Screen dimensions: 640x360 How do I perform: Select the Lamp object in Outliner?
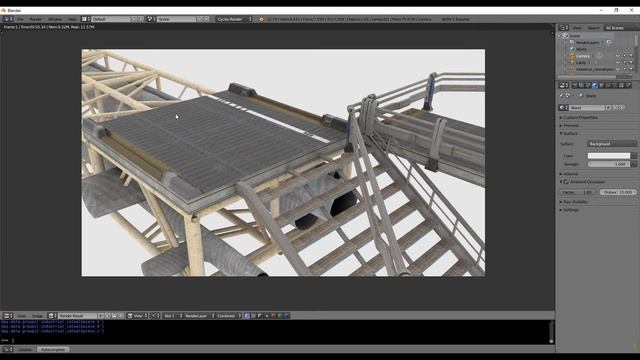(581, 62)
